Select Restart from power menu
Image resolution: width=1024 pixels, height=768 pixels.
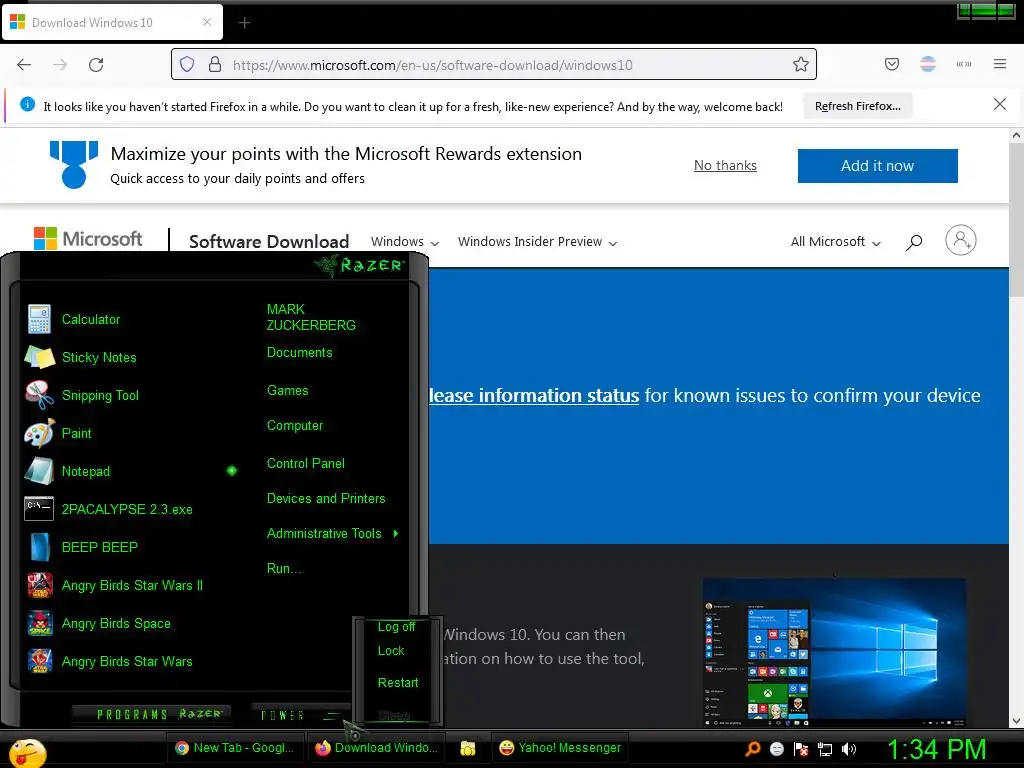point(398,683)
